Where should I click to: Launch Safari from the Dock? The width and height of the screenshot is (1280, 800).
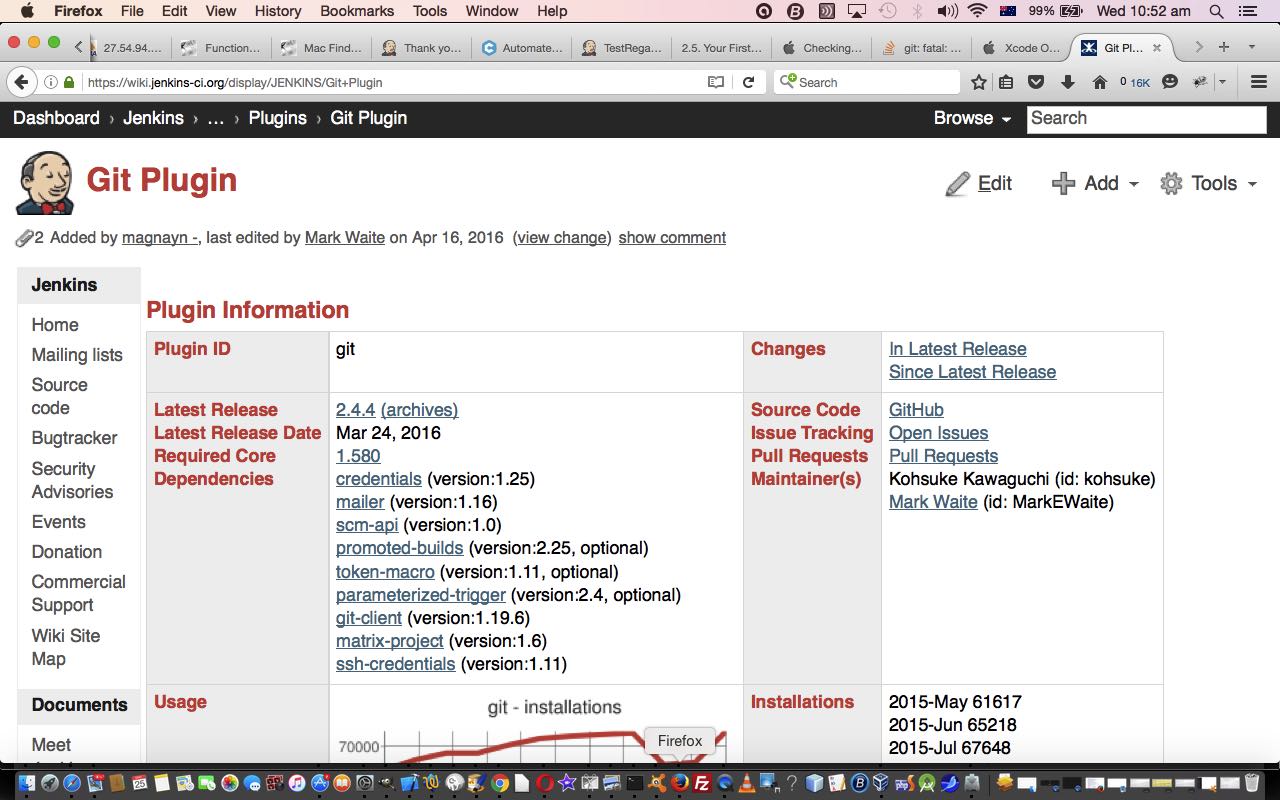point(72,783)
